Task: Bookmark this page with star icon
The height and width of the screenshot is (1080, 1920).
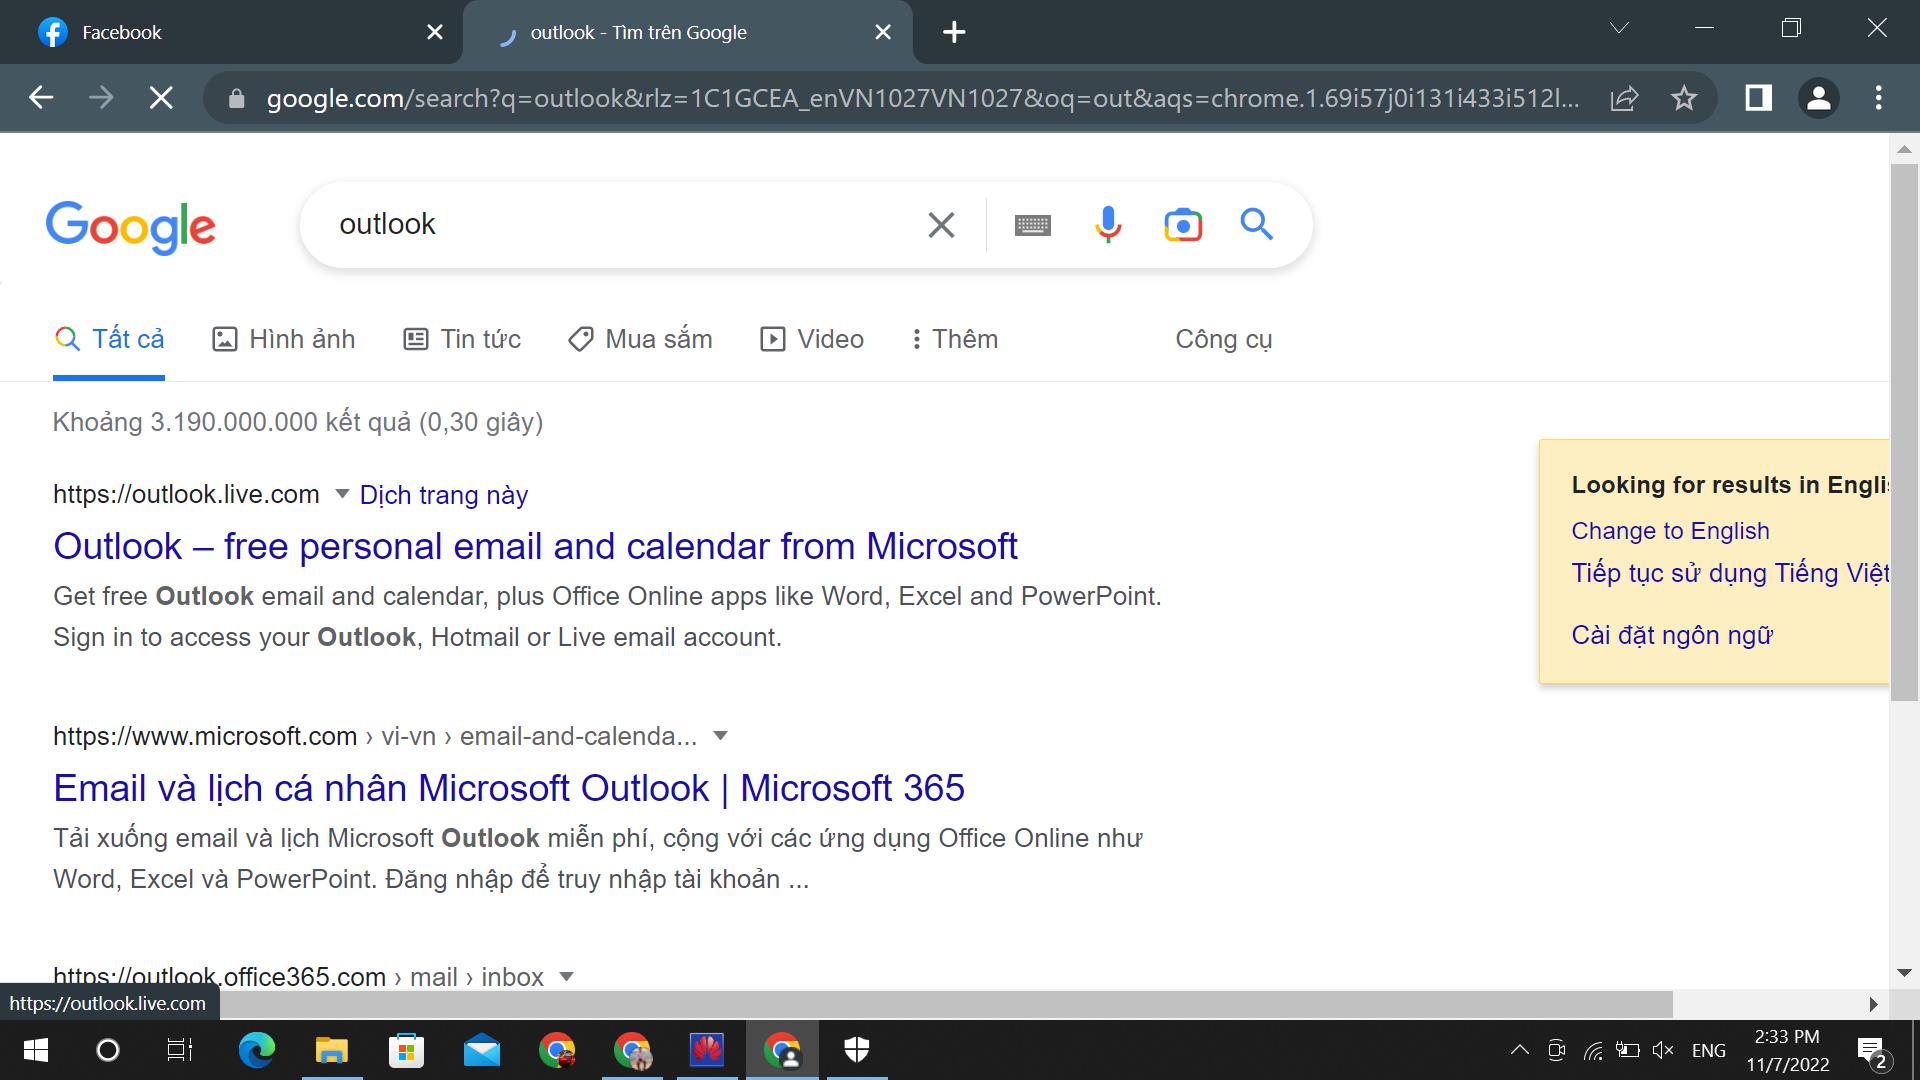Action: coord(1684,98)
